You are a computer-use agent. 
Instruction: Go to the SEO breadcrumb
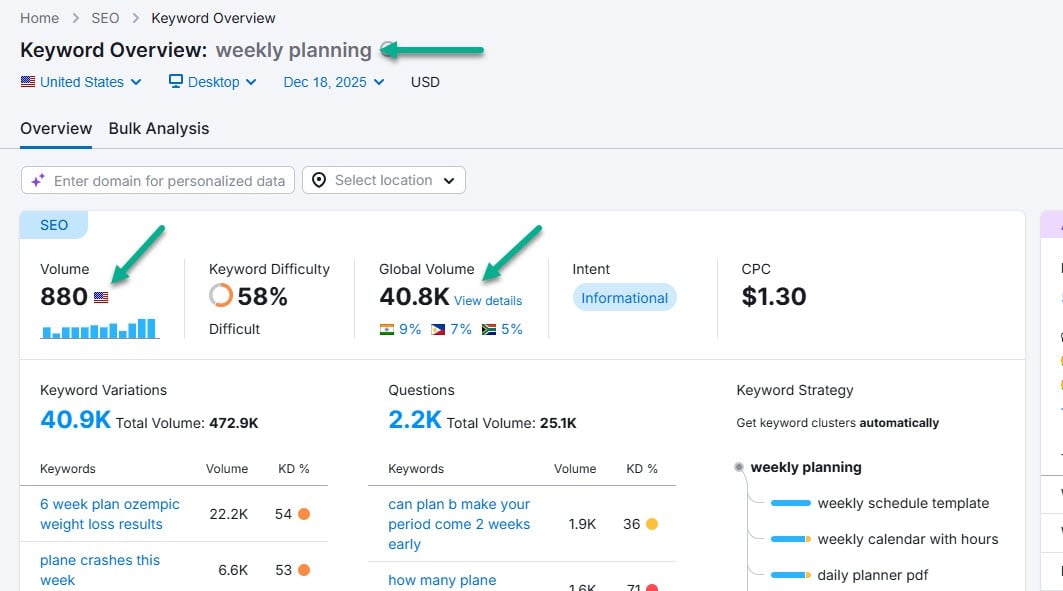[x=105, y=18]
